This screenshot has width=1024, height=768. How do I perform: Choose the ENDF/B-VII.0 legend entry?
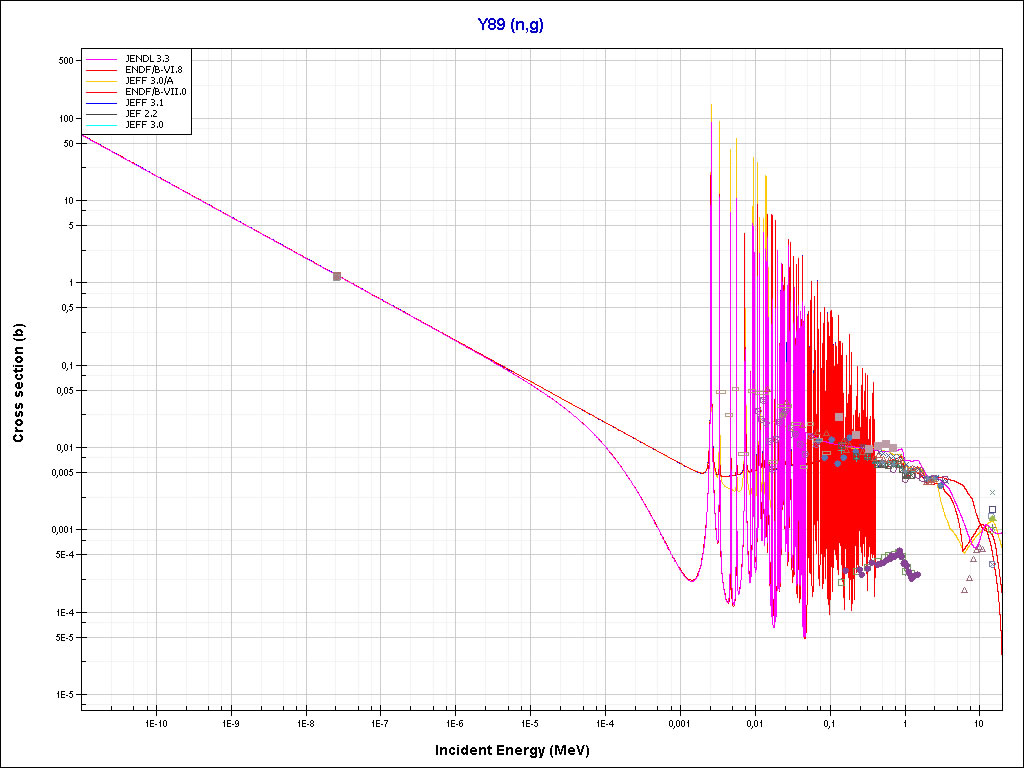pos(155,92)
